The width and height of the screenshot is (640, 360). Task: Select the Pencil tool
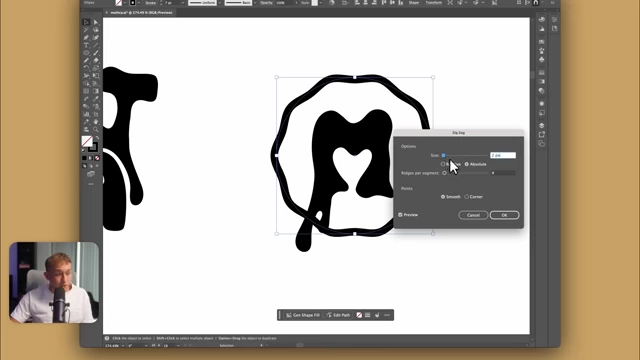point(86,60)
